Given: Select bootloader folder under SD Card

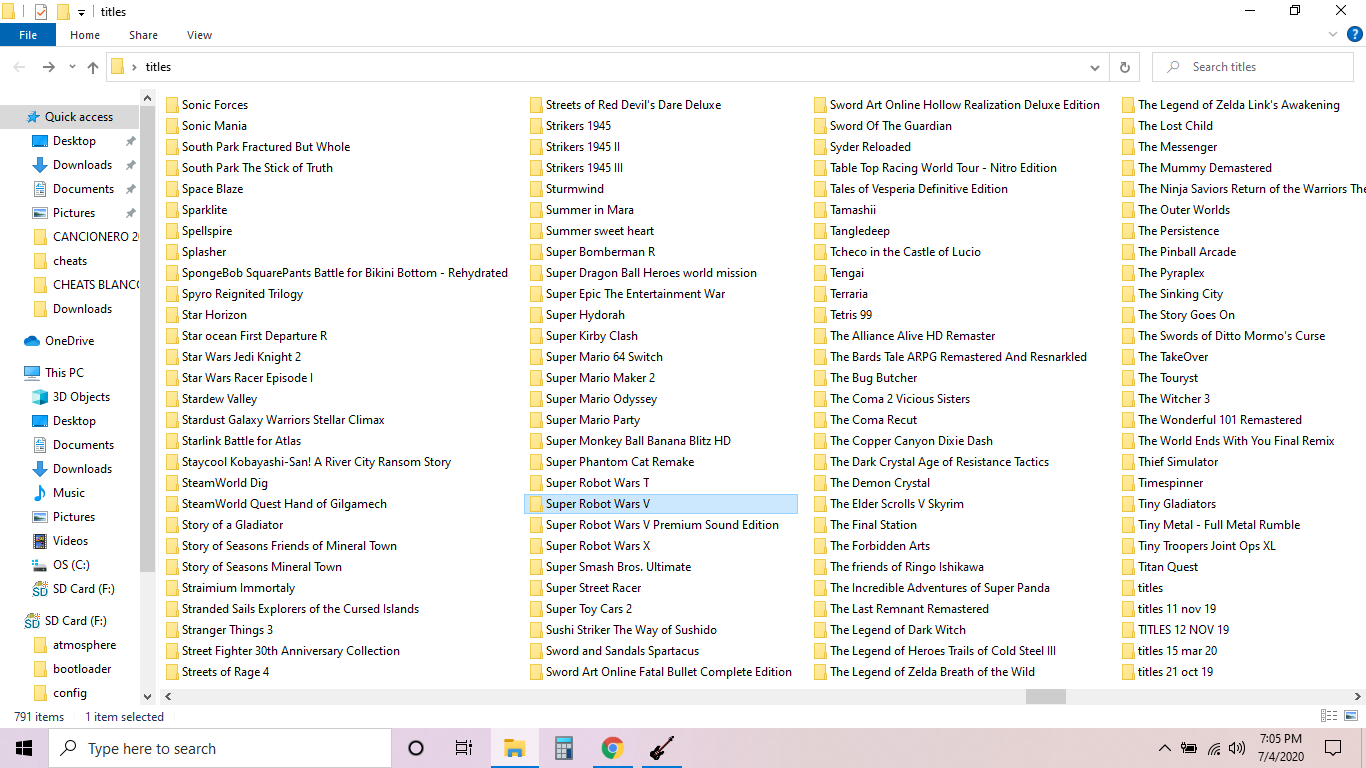Looking at the screenshot, I should [x=82, y=669].
